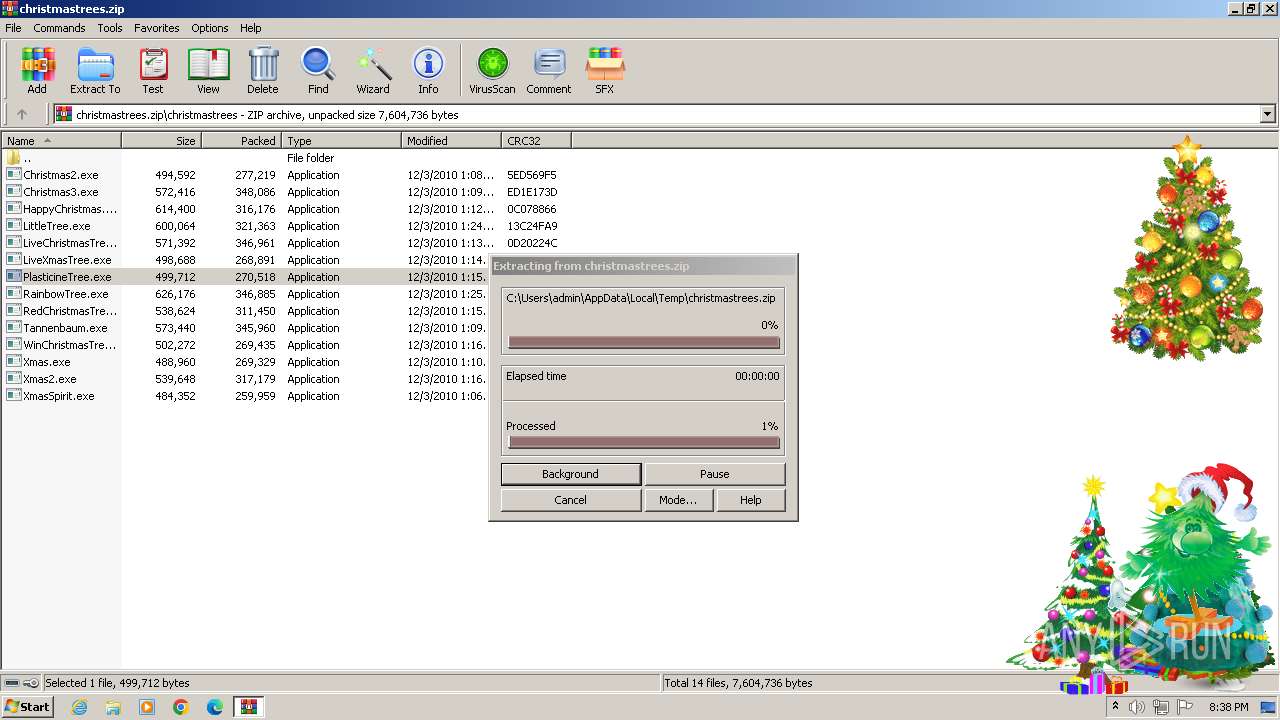Select Xmas.exe file row
The height and width of the screenshot is (720, 1280).
click(x=246, y=362)
